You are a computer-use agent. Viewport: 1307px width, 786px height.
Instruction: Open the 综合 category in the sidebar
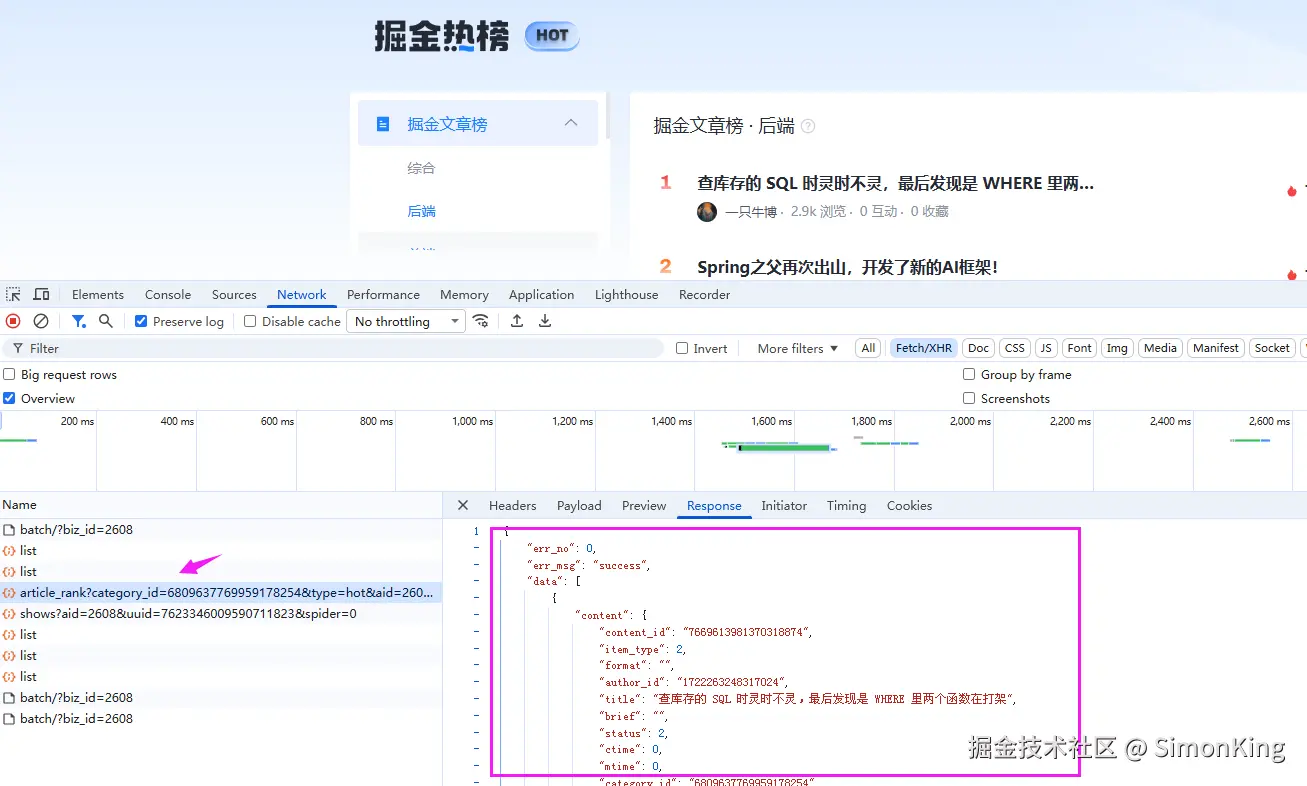click(421, 168)
